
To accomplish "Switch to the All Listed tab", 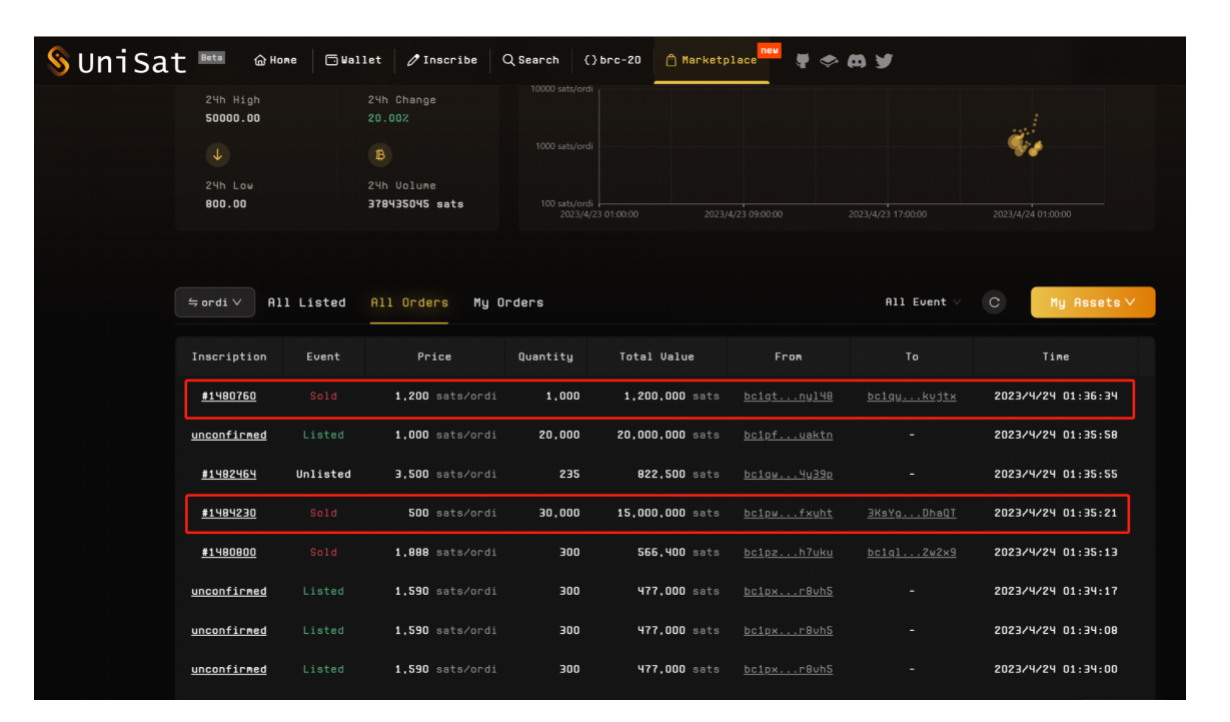I will (307, 303).
